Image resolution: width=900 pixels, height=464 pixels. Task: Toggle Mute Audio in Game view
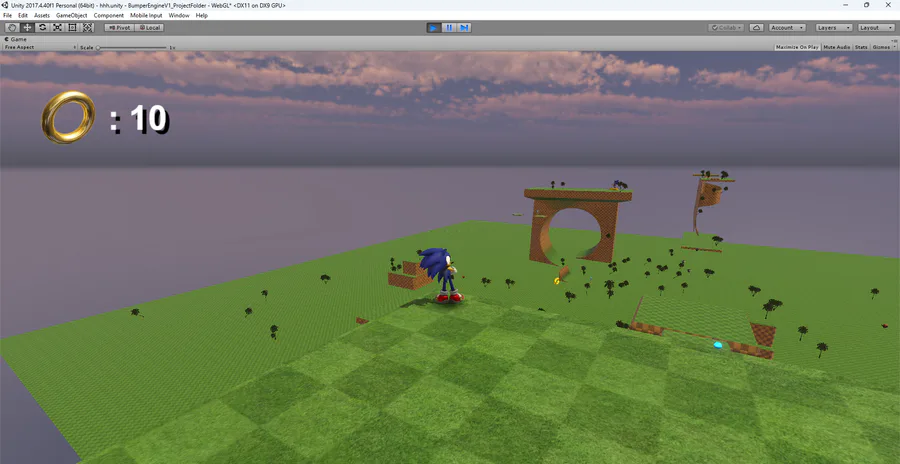(837, 47)
